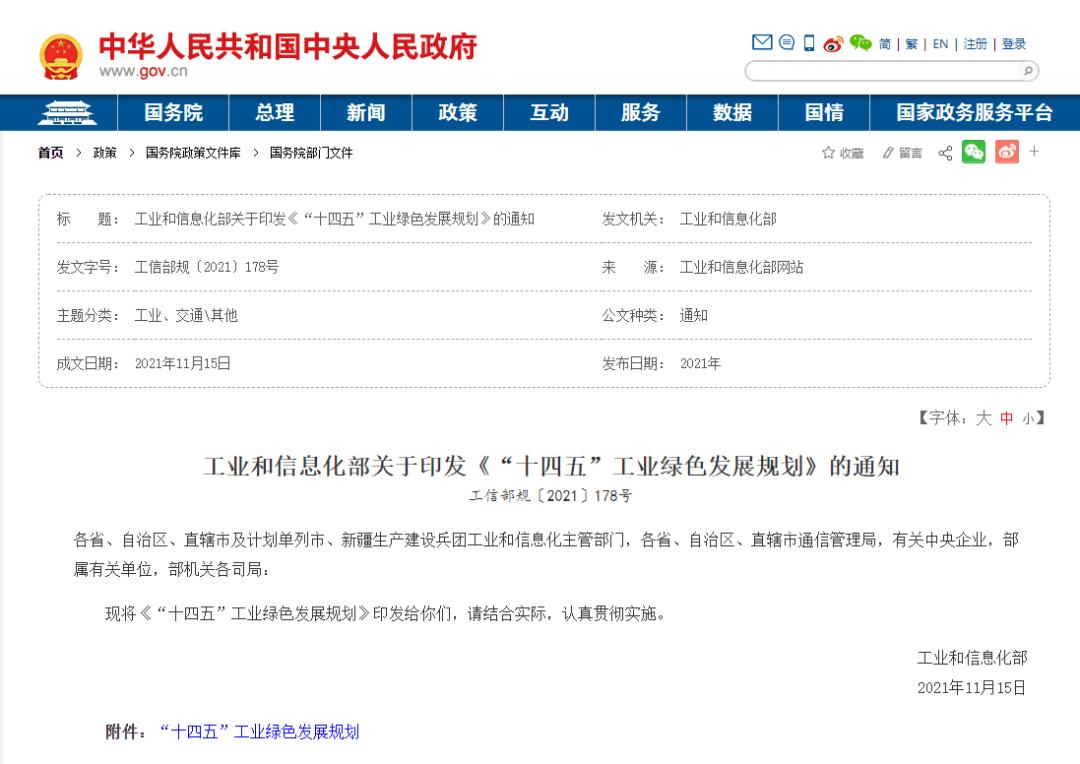Set font size to 中
The width and height of the screenshot is (1080, 764).
coord(1006,418)
